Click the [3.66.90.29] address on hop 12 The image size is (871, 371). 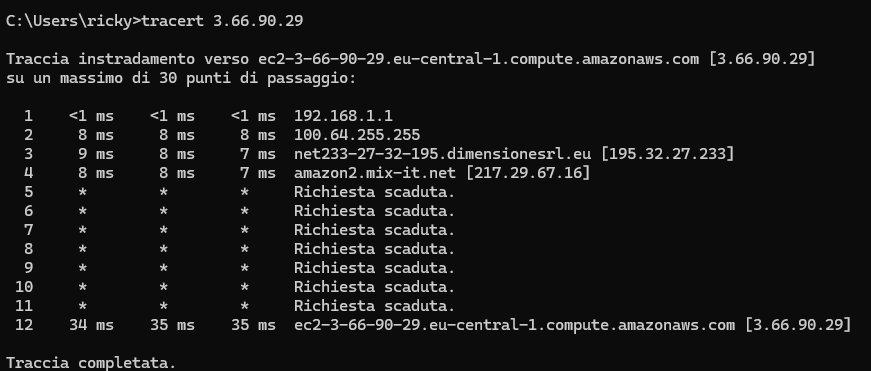click(798, 325)
